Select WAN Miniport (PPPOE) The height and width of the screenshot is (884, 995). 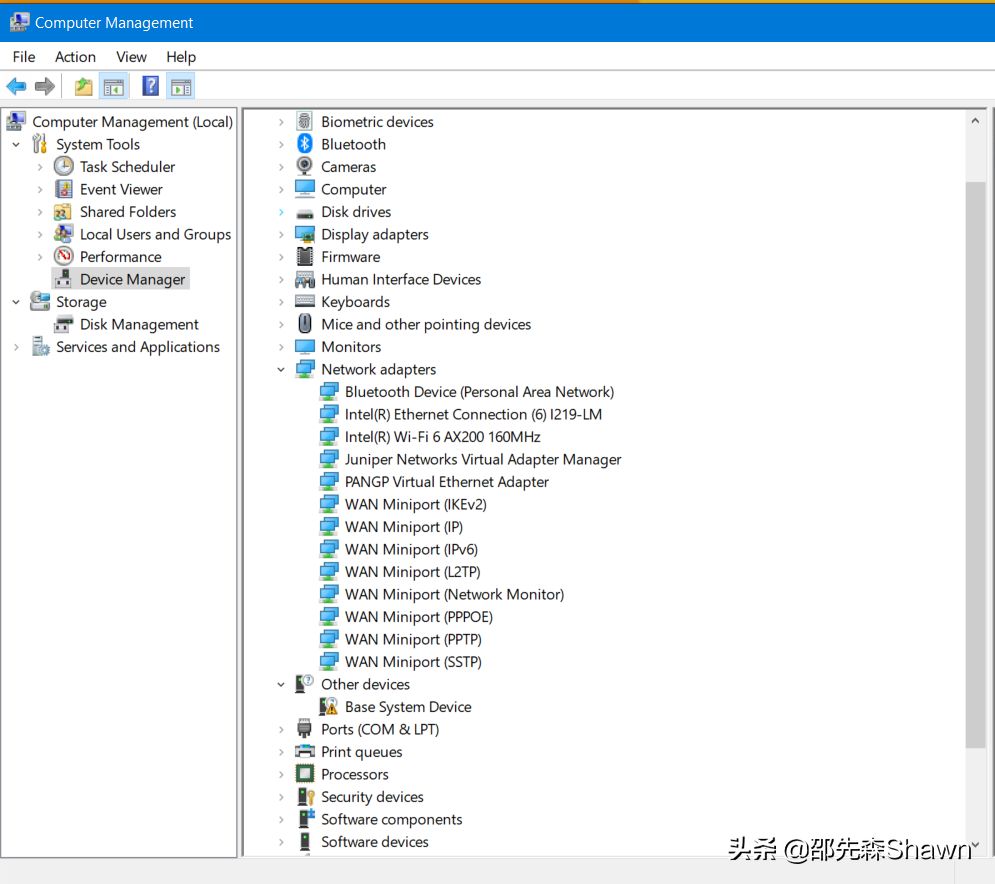(418, 617)
